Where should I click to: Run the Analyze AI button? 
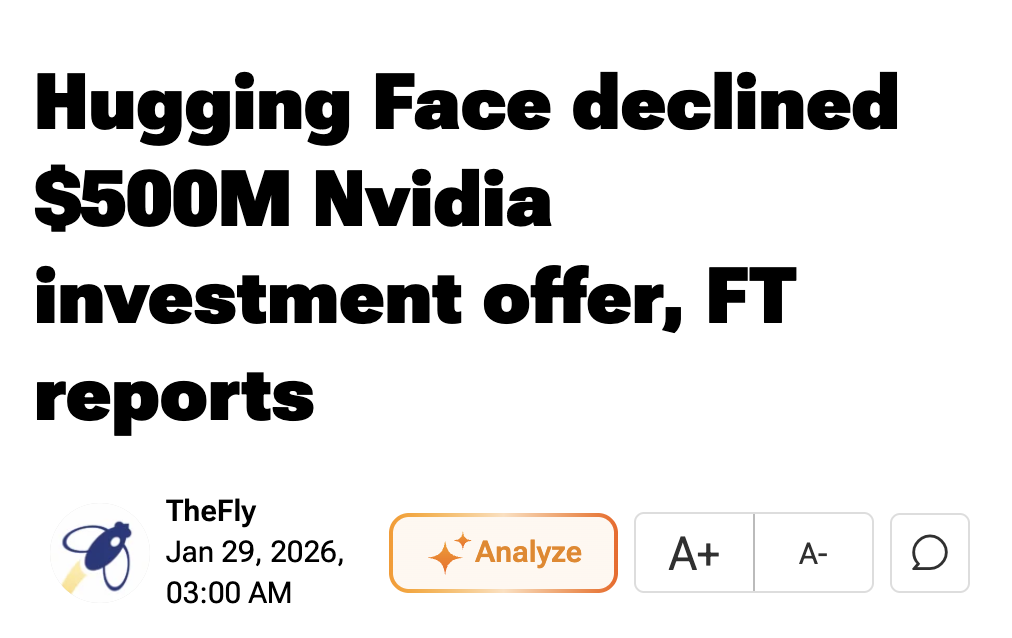503,553
